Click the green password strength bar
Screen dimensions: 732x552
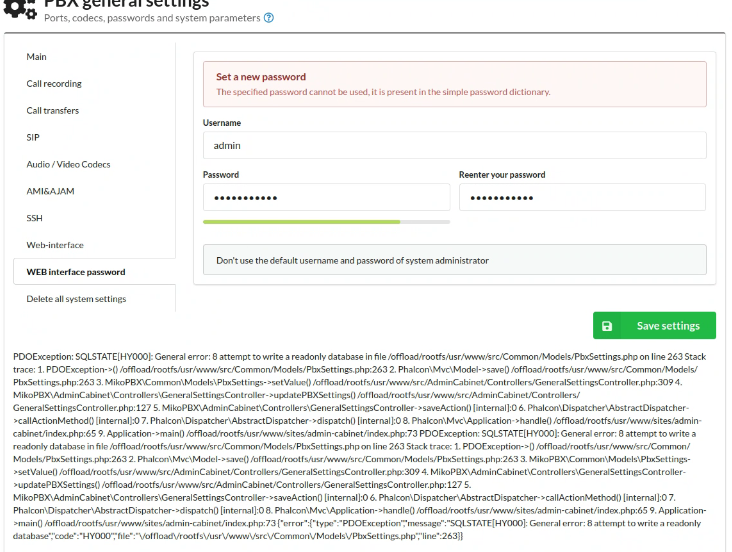click(302, 222)
